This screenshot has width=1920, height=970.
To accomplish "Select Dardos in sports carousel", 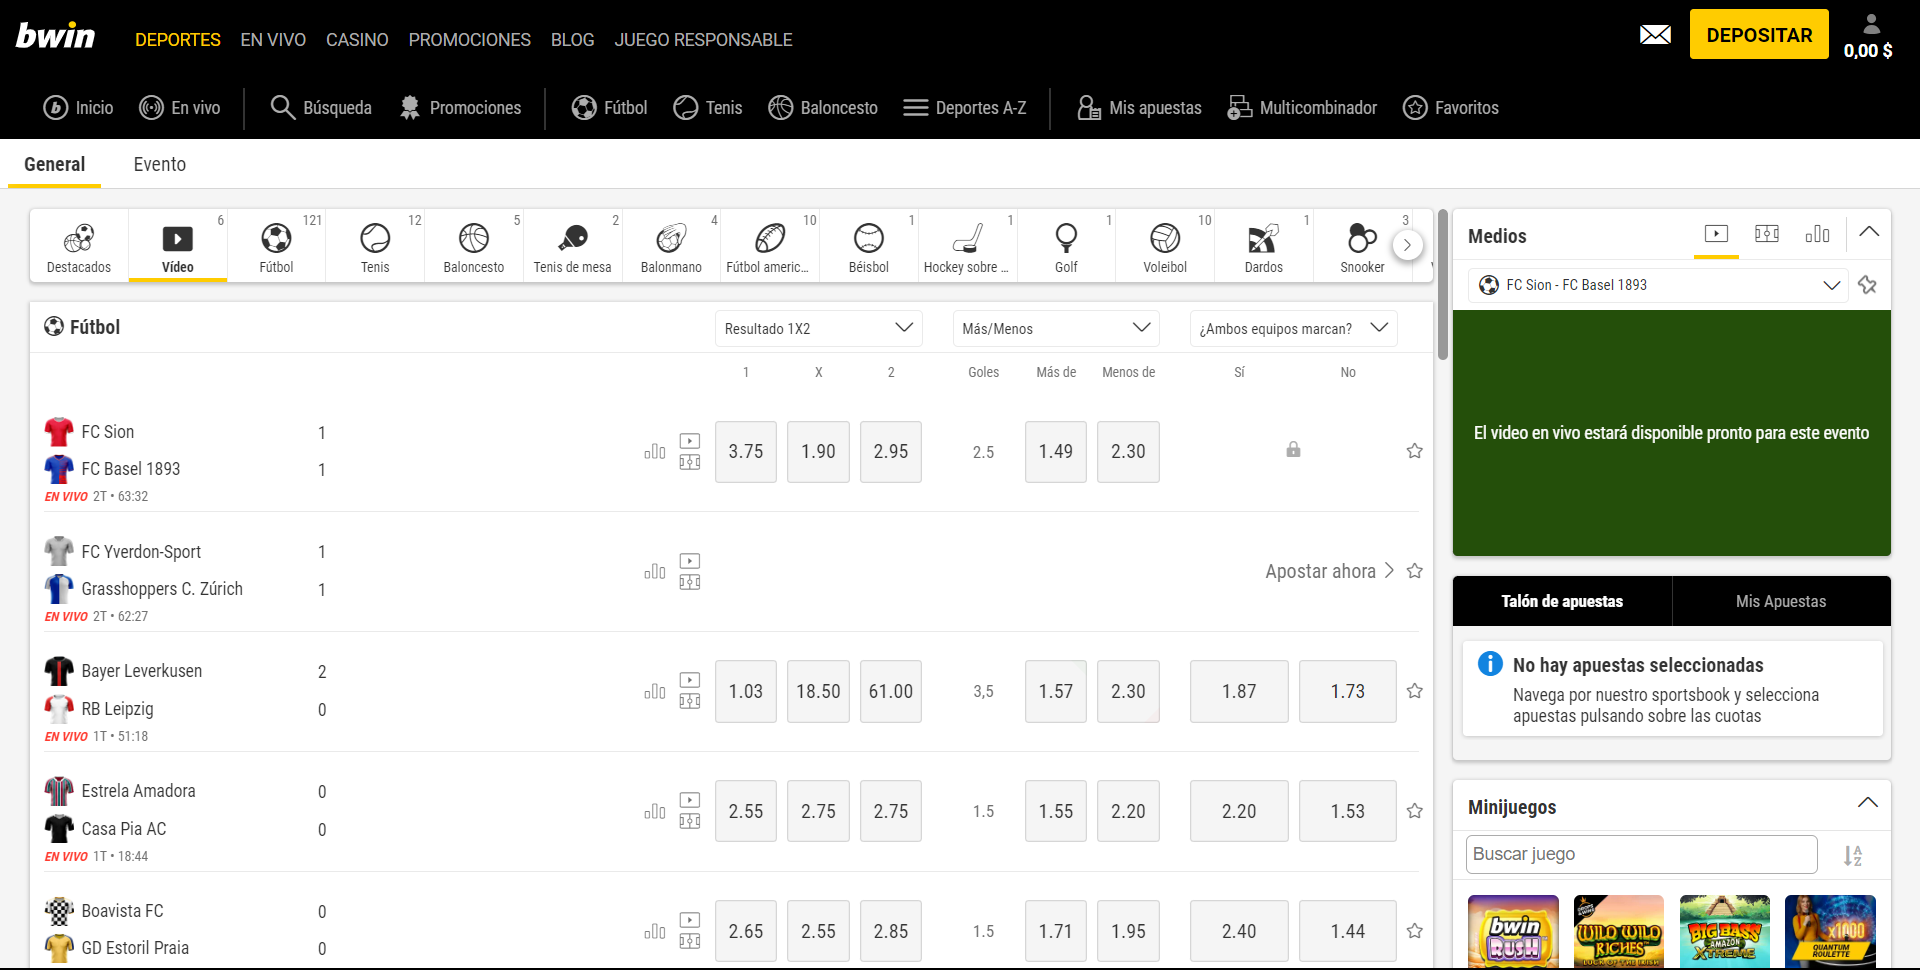I will tap(1263, 246).
